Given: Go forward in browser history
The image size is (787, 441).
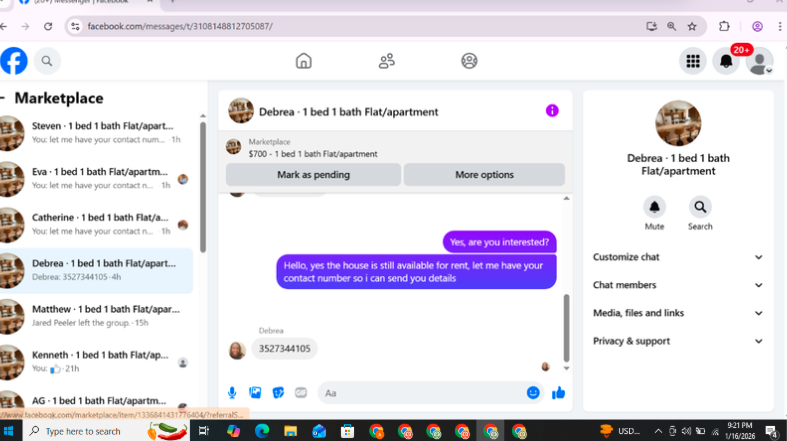Looking at the screenshot, I should point(25,26).
